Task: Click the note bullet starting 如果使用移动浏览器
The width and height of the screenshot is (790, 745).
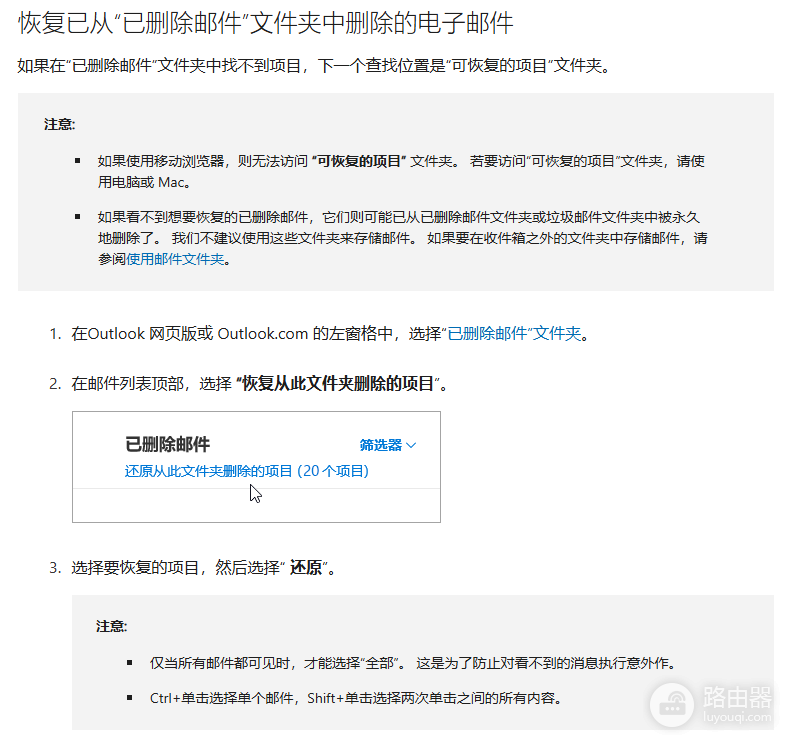Action: 402,172
